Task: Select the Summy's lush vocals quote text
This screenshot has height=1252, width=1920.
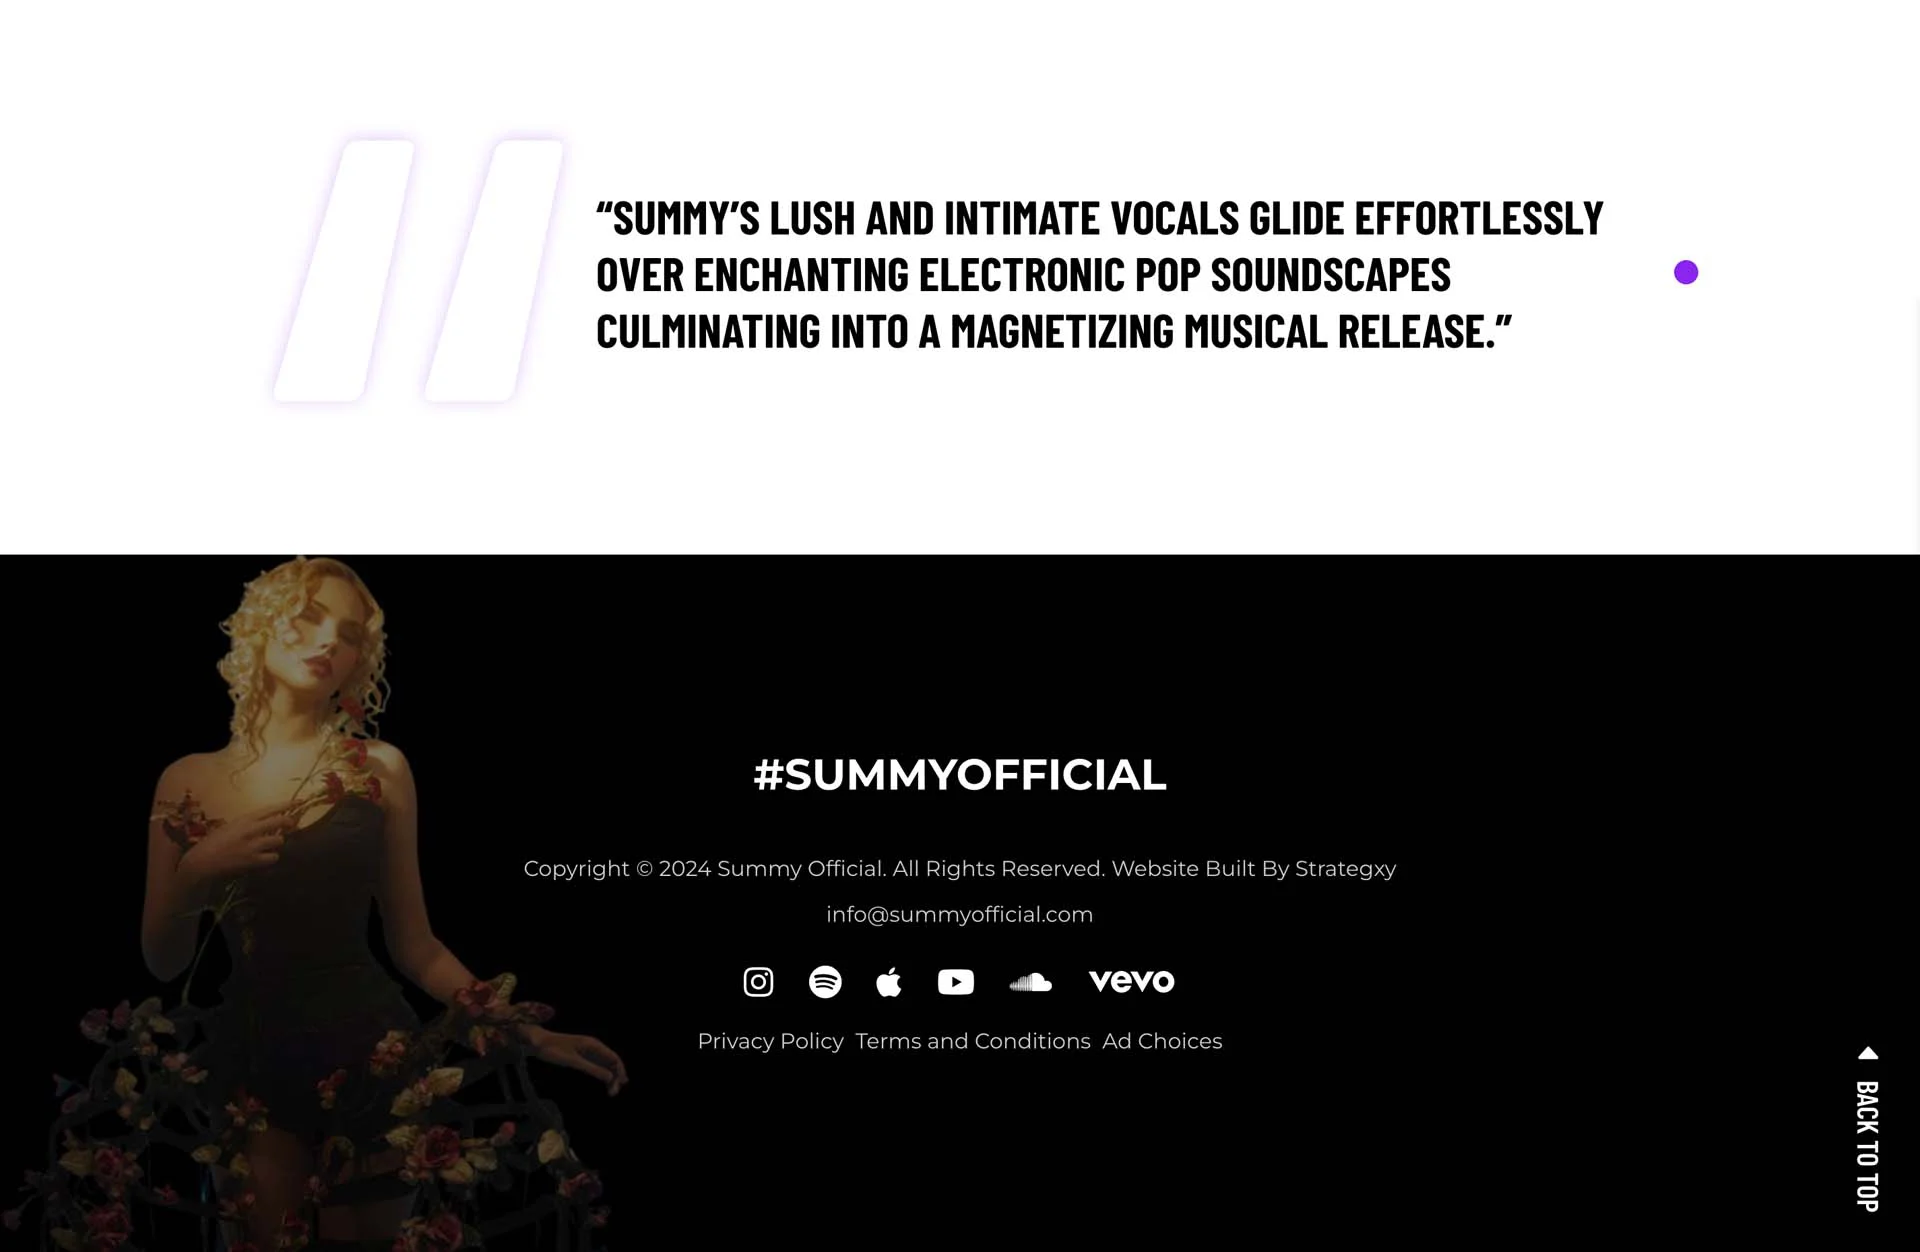Action: (x=1100, y=275)
